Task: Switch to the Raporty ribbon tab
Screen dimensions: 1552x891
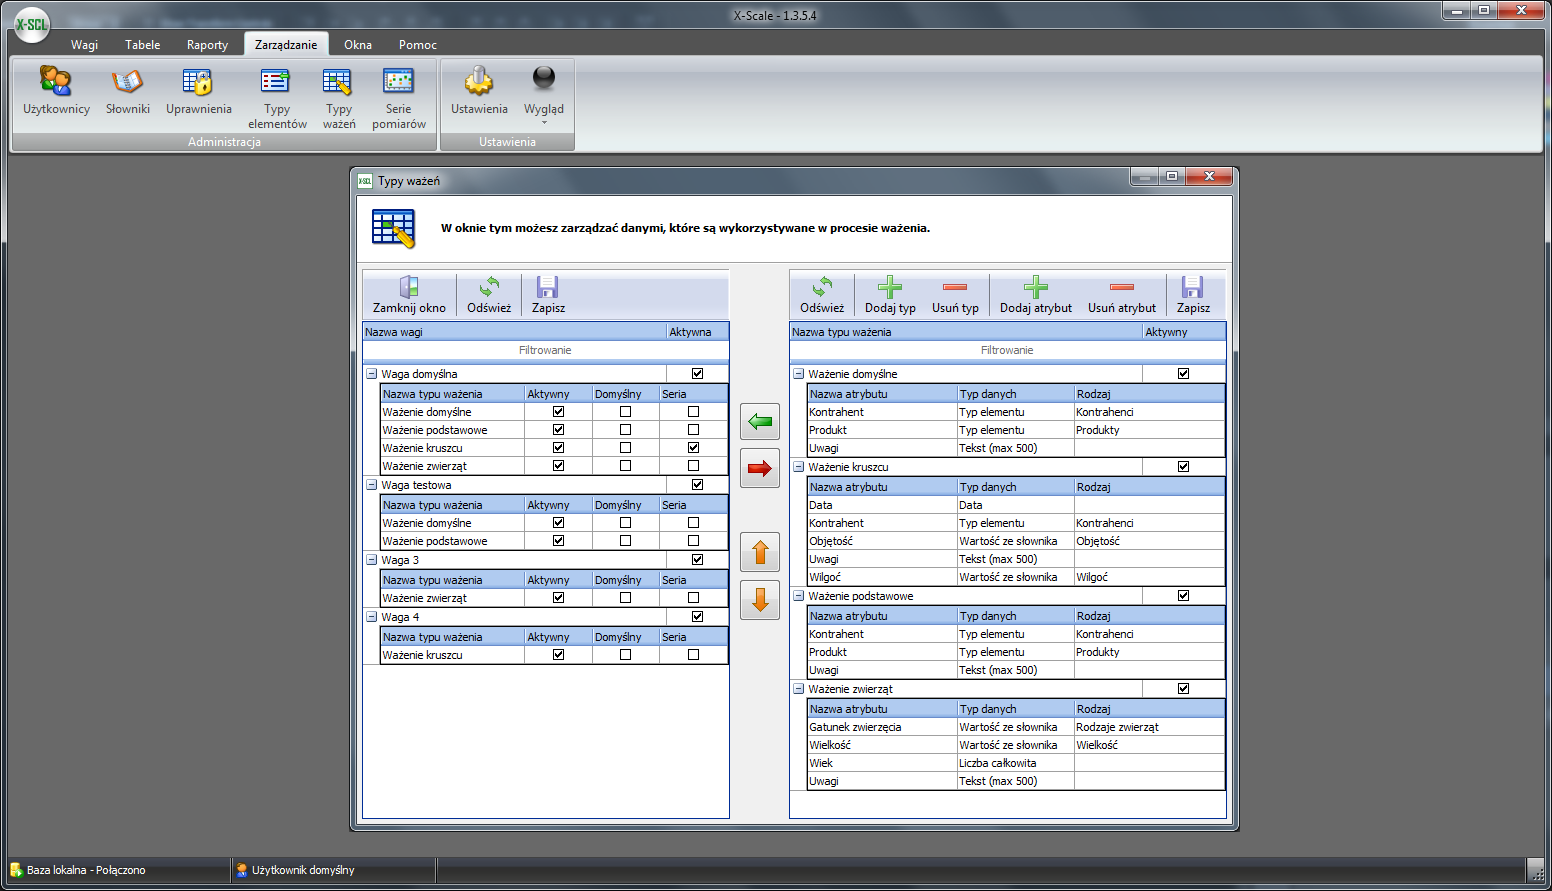Action: point(207,45)
